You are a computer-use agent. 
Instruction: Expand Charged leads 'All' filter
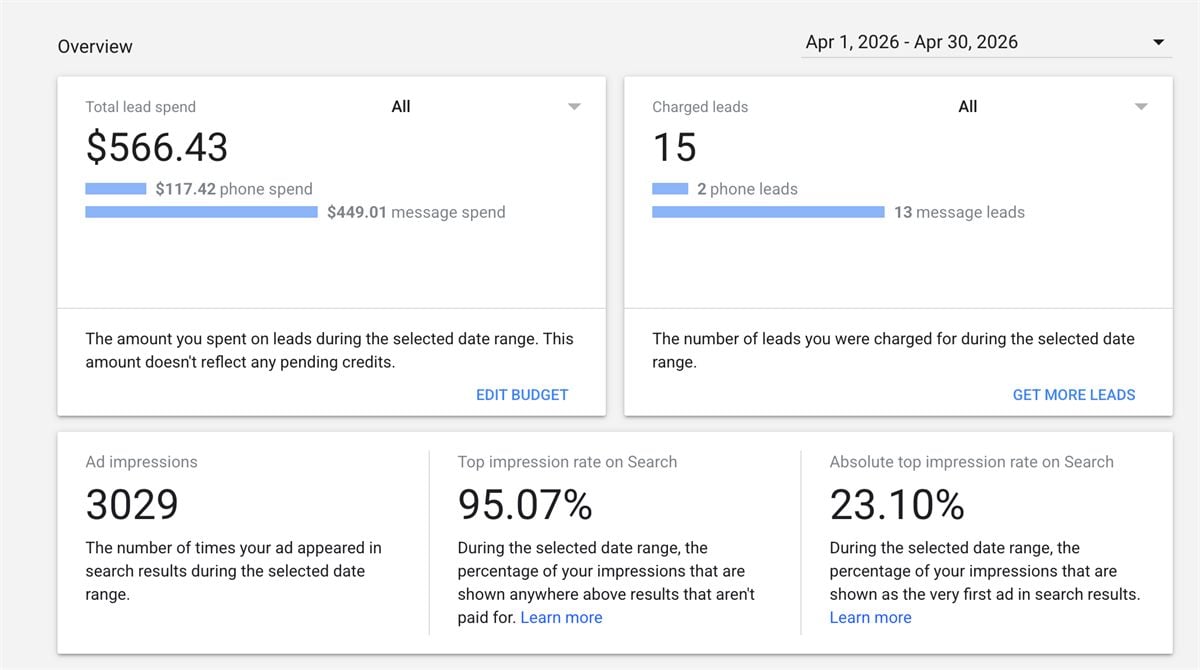tap(1053, 106)
